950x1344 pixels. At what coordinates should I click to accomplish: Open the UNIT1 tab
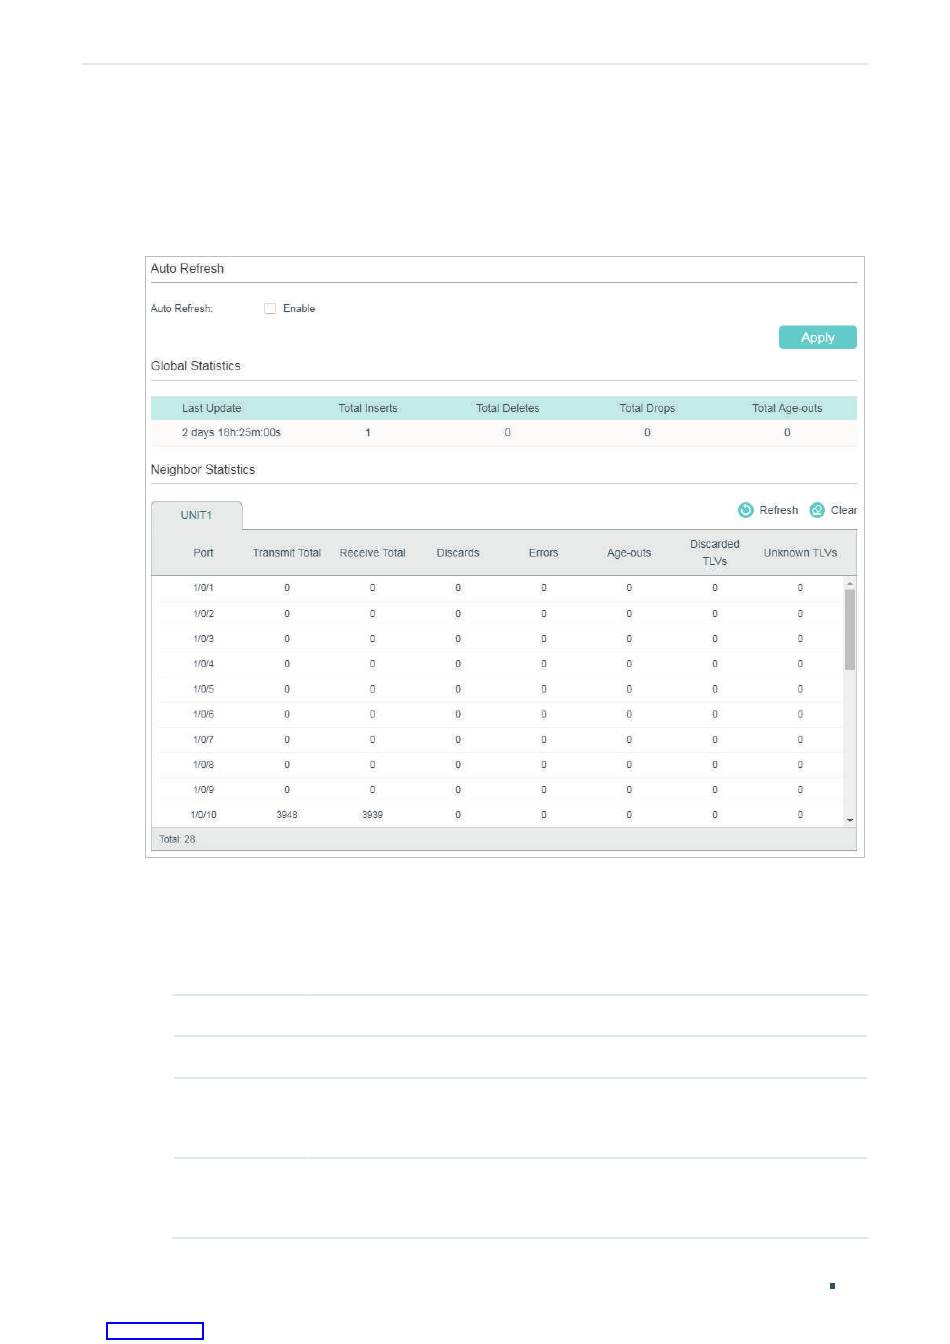[196, 516]
